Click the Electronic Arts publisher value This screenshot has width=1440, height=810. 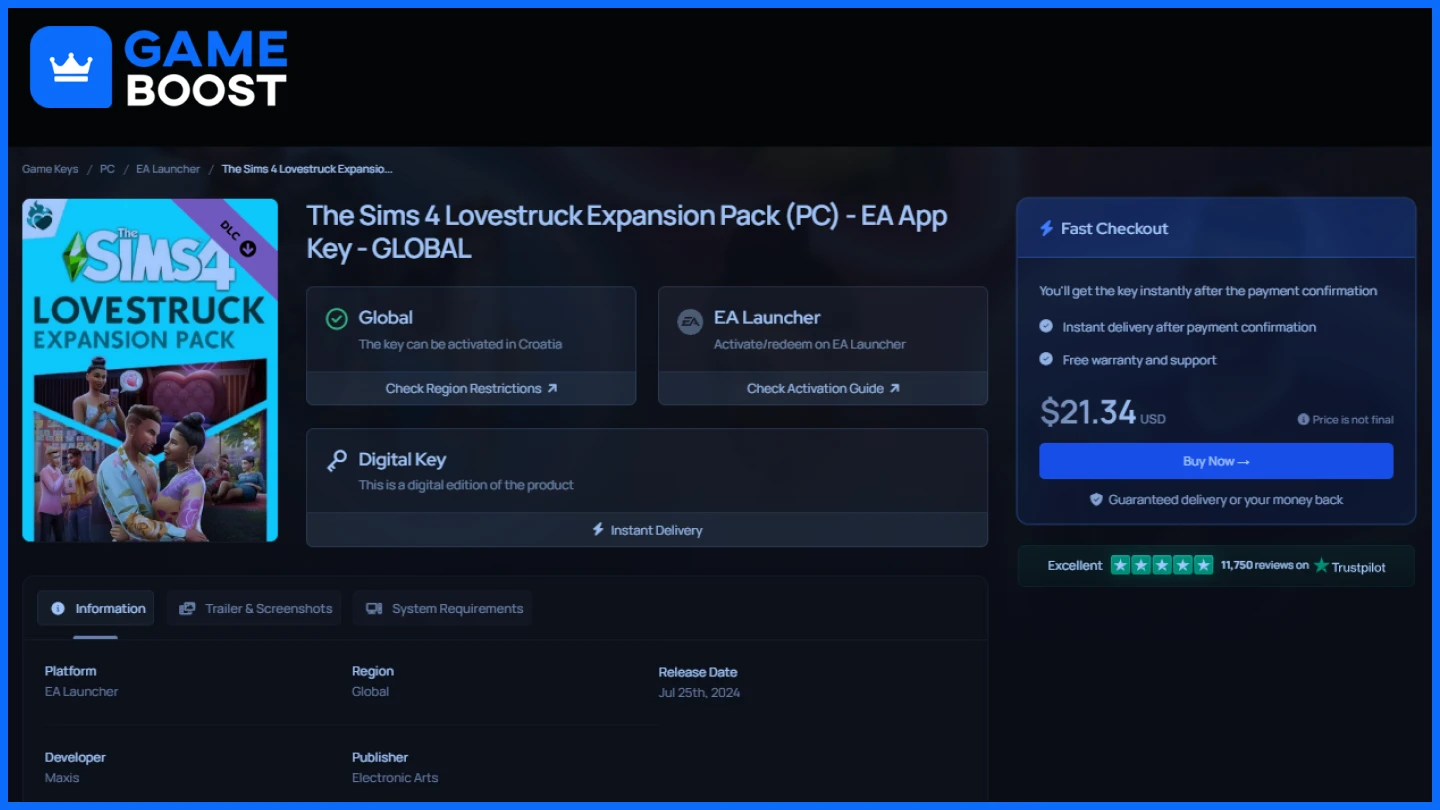coord(395,777)
